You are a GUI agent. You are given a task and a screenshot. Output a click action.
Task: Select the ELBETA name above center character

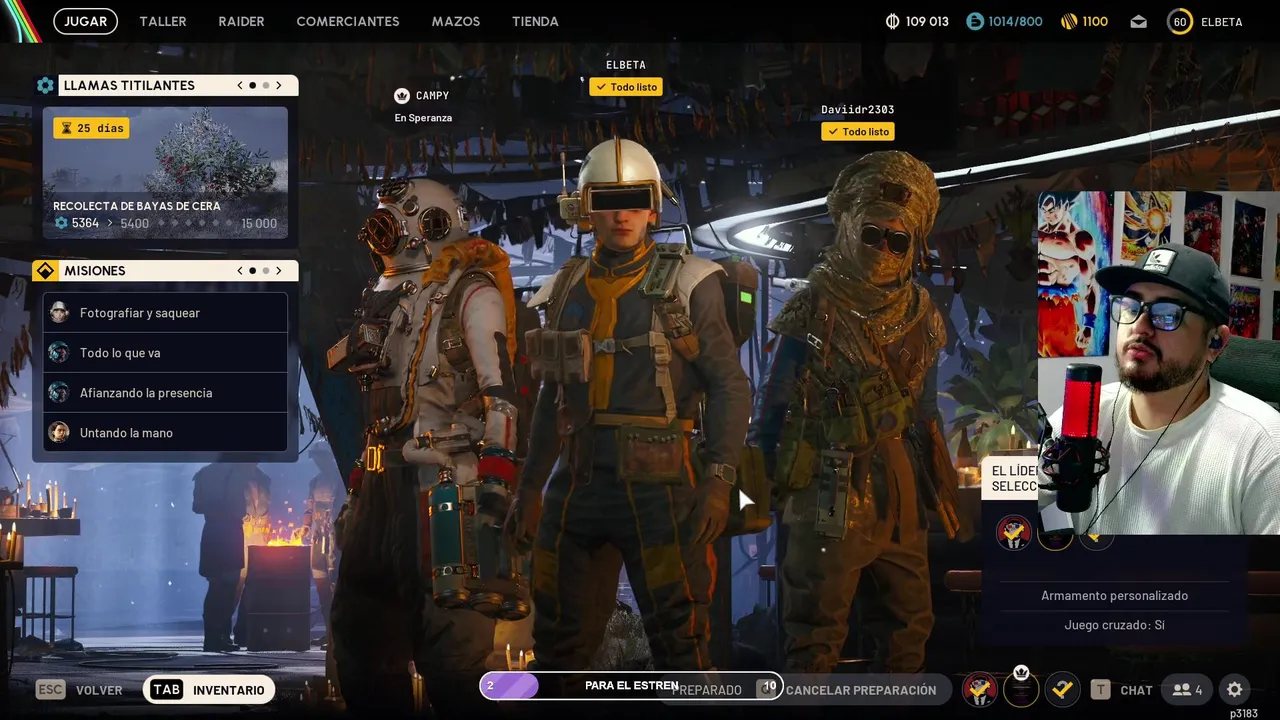click(626, 66)
